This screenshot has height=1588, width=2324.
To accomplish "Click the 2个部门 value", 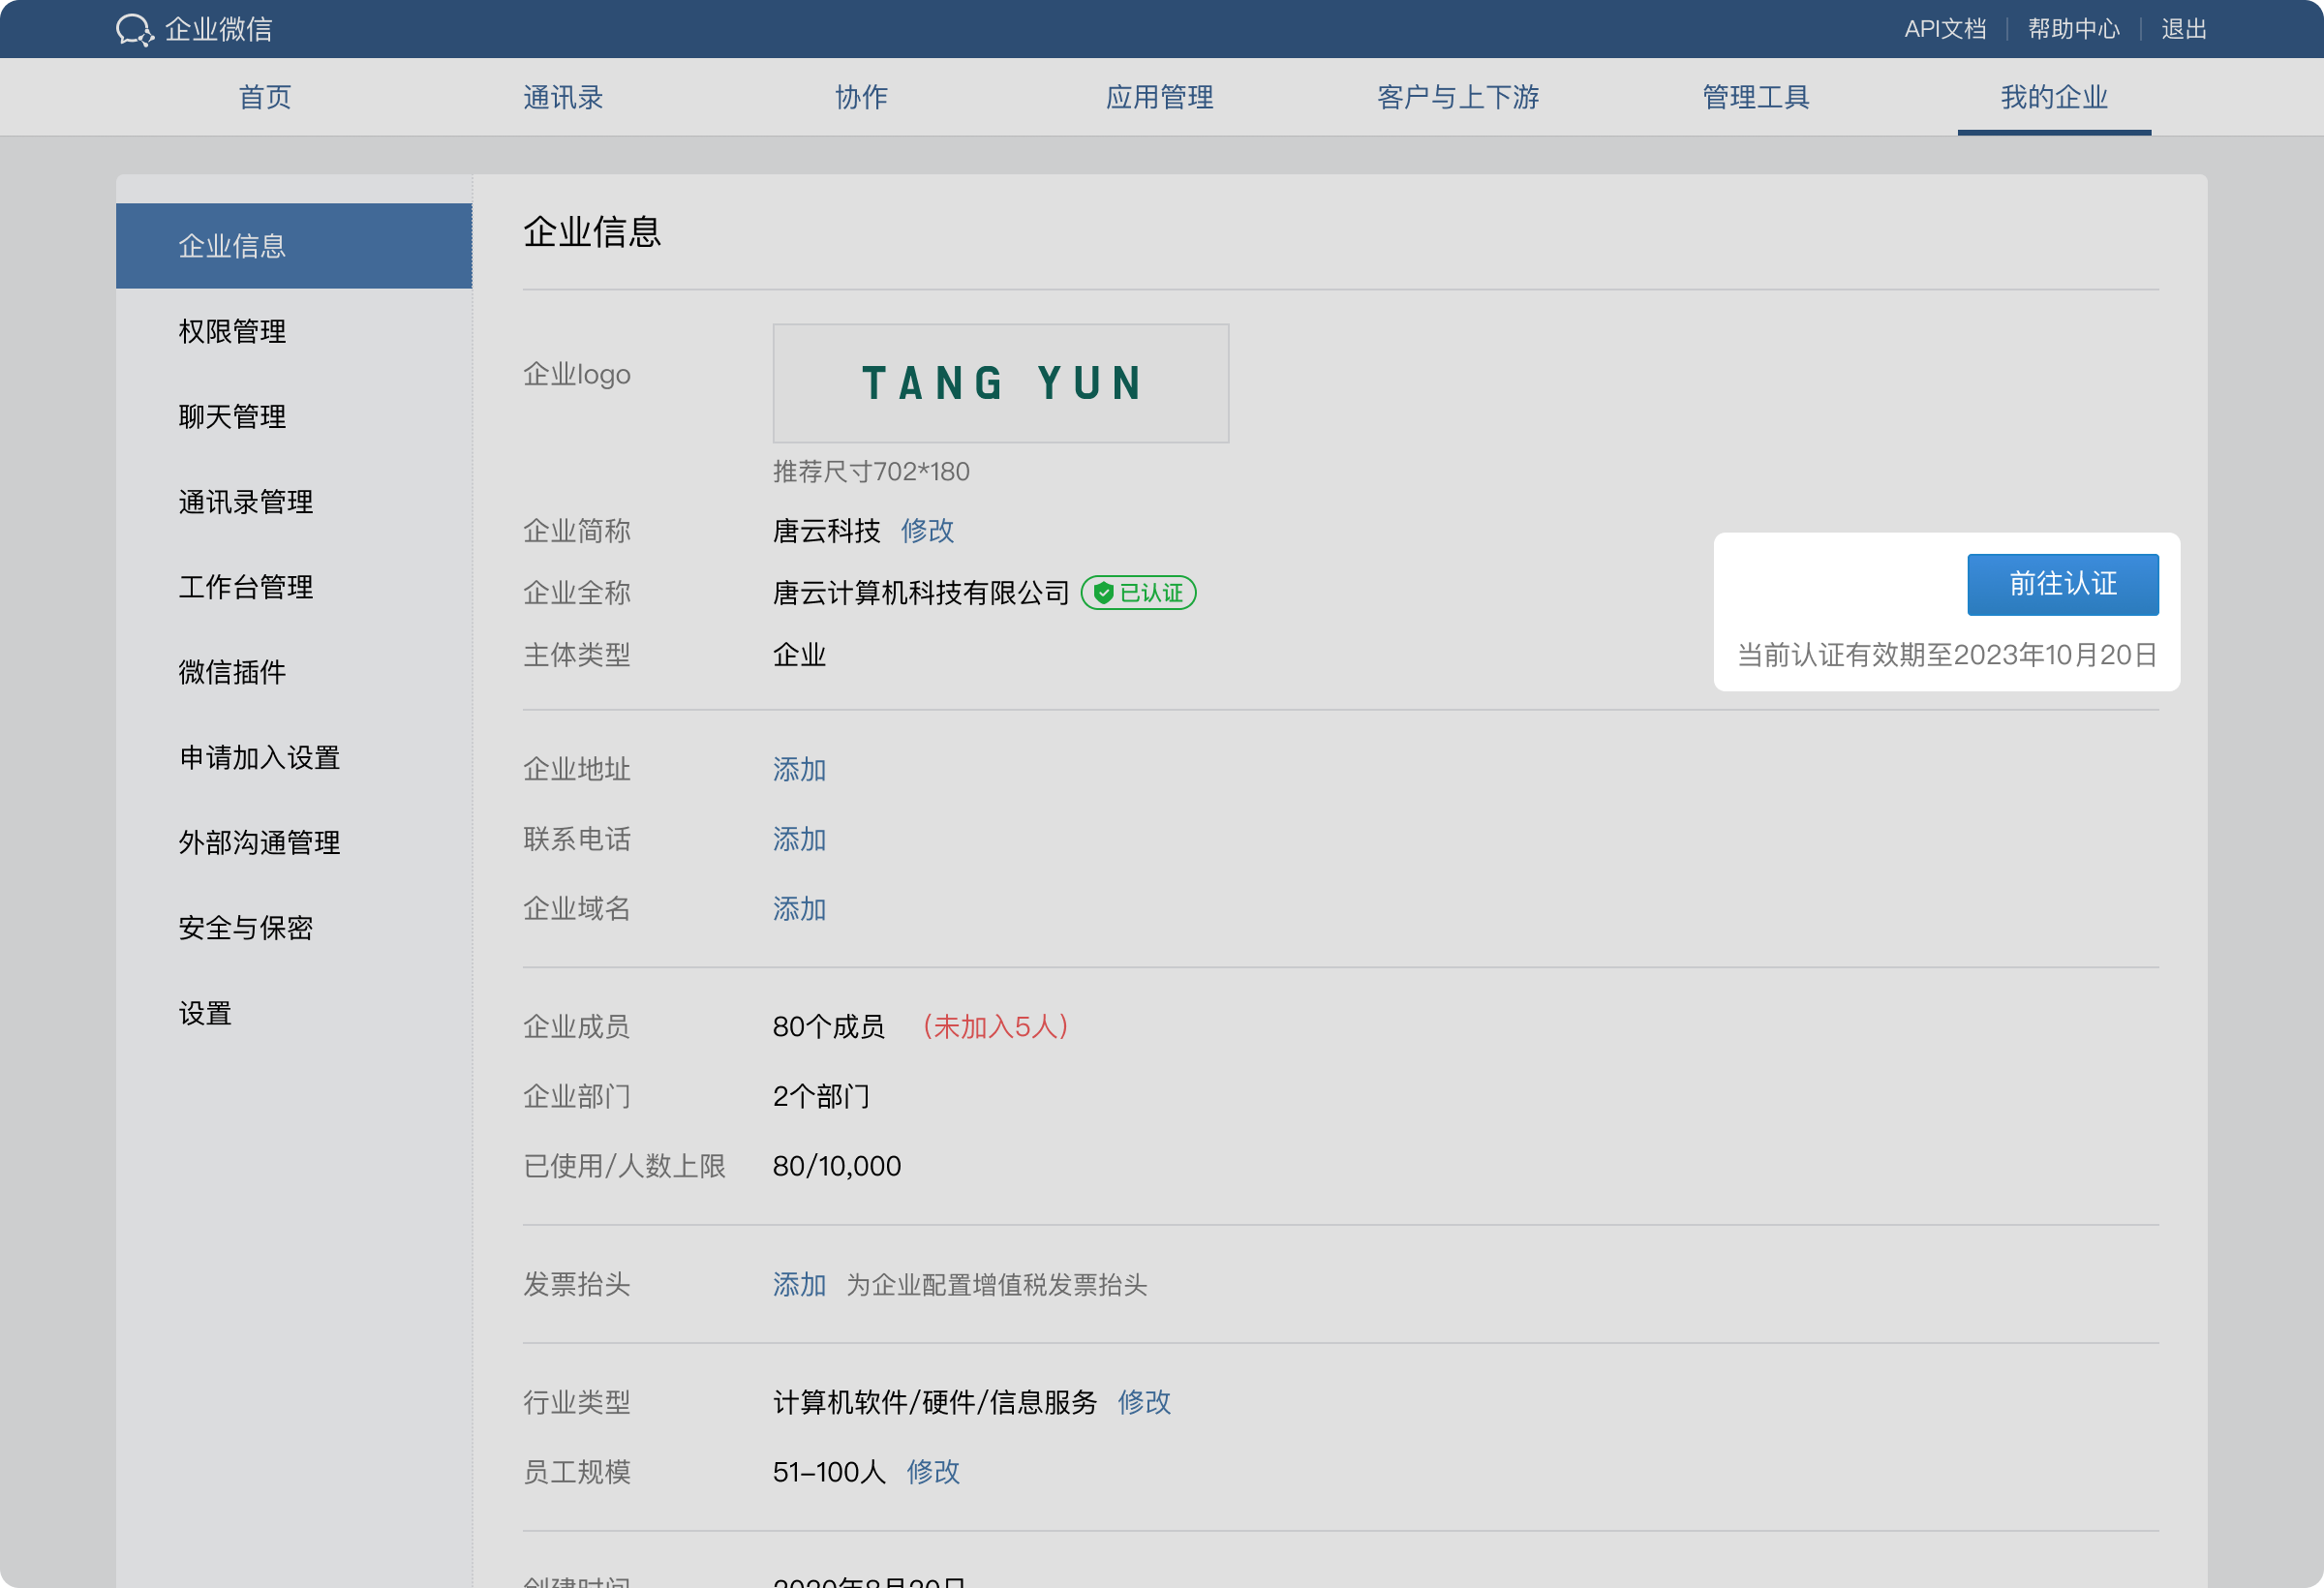I will [x=821, y=1097].
